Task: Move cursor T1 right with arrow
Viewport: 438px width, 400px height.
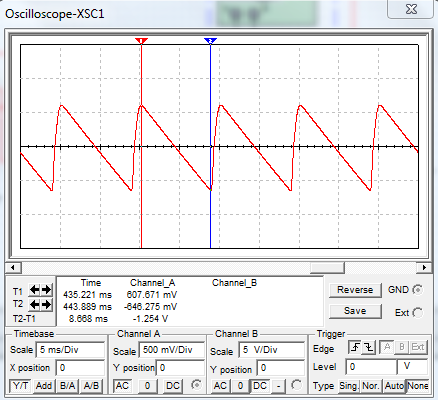Action: (x=46, y=289)
